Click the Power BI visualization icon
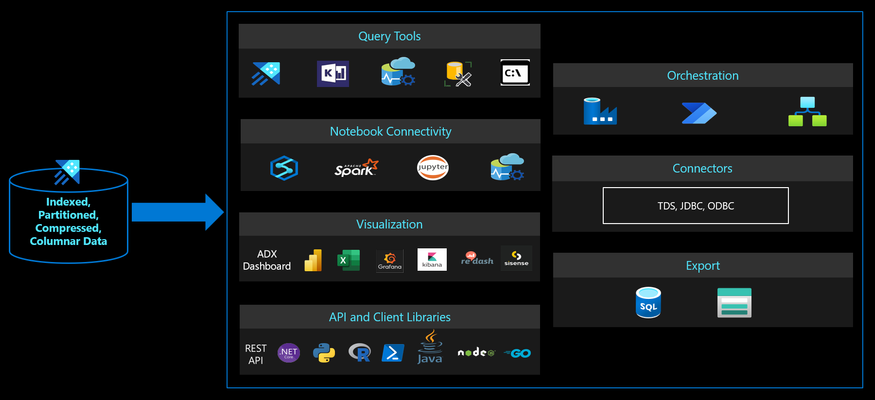Viewport: 875px width, 400px height. click(313, 260)
